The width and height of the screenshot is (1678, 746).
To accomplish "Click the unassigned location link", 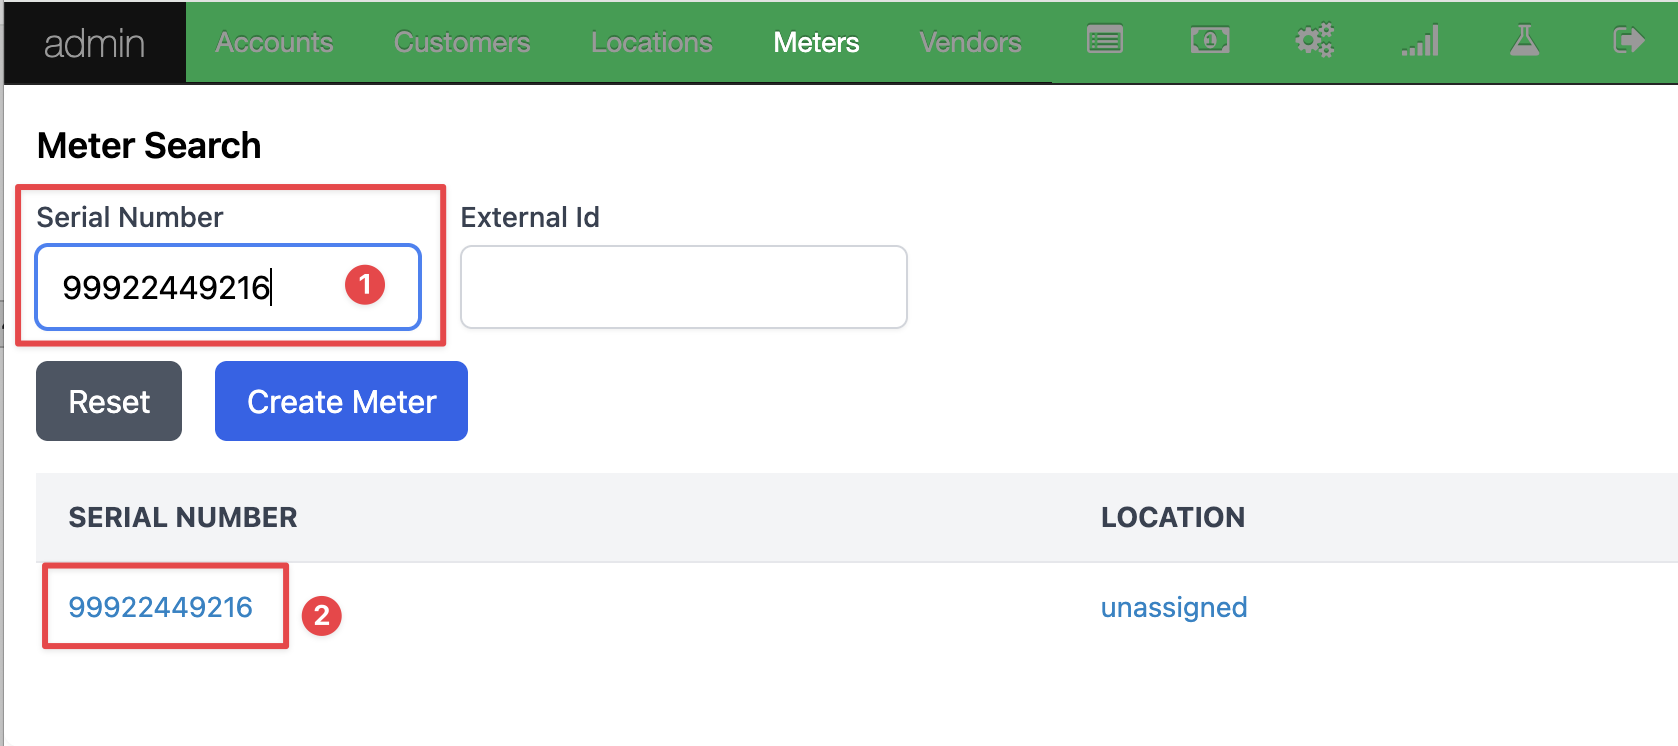I will 1174,607.
